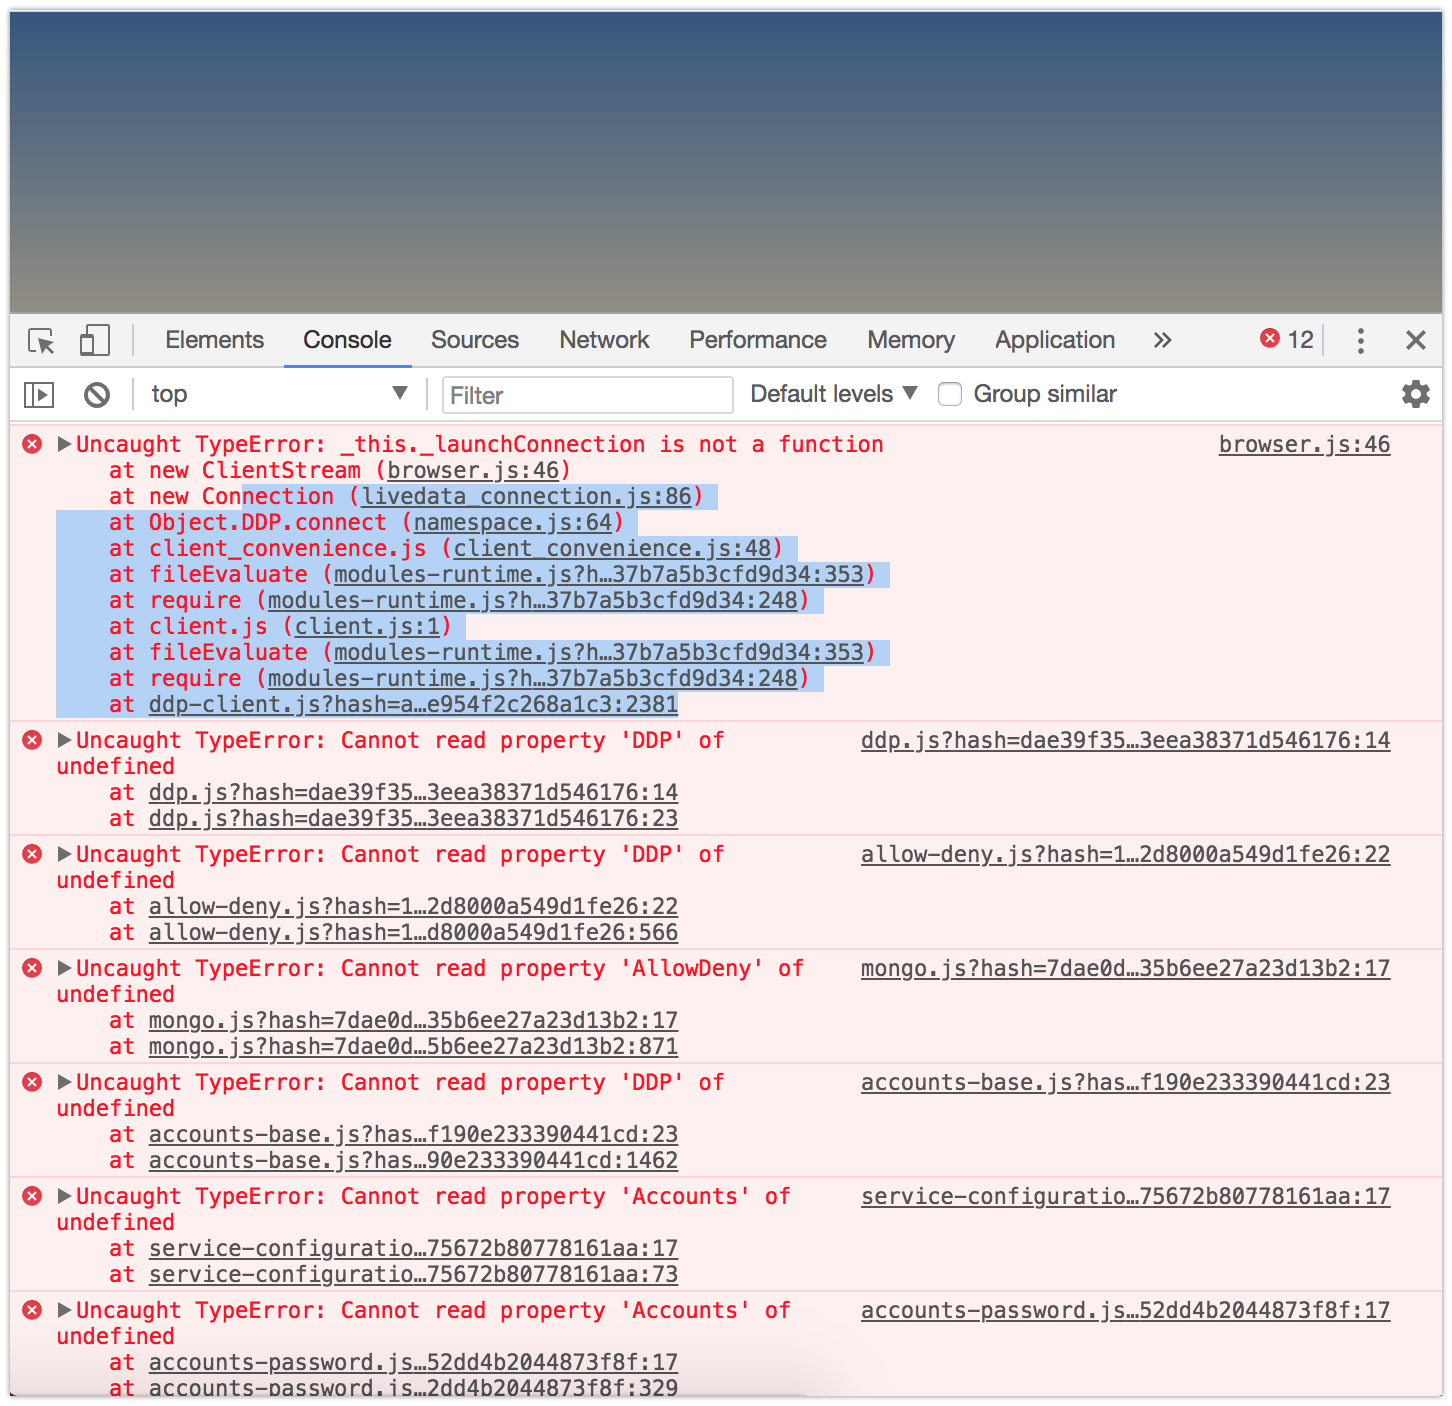Viewport: 1452px width, 1406px height.
Task: Open right-side accounts-base.js :23 source link
Action: point(1125,1082)
